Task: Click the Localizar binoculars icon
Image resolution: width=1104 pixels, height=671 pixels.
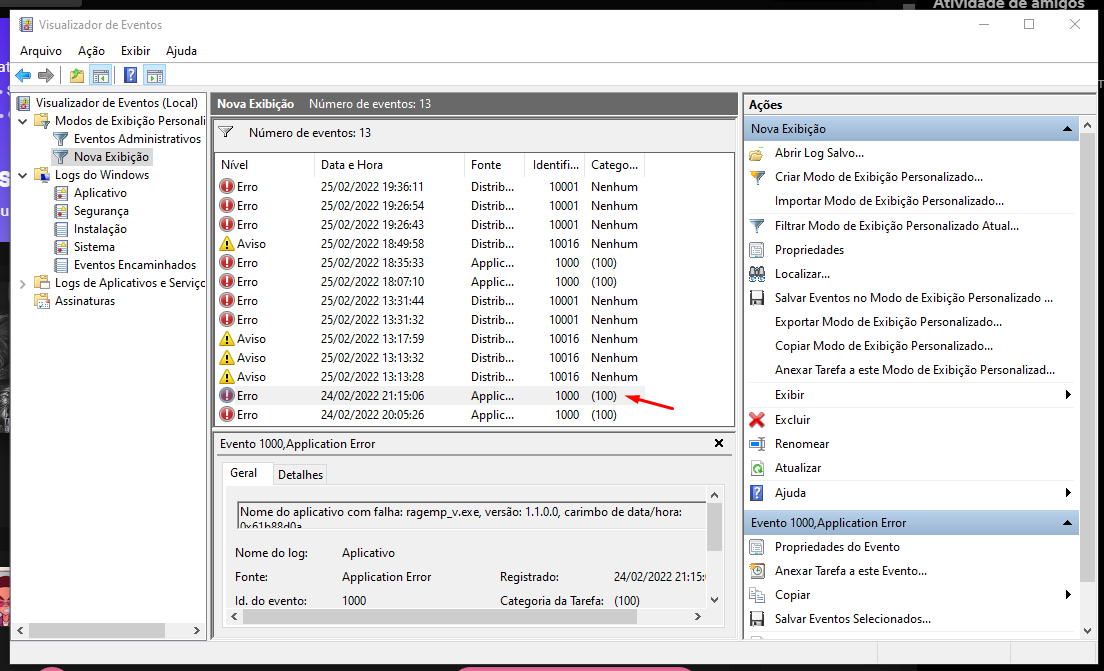Action: pos(757,274)
